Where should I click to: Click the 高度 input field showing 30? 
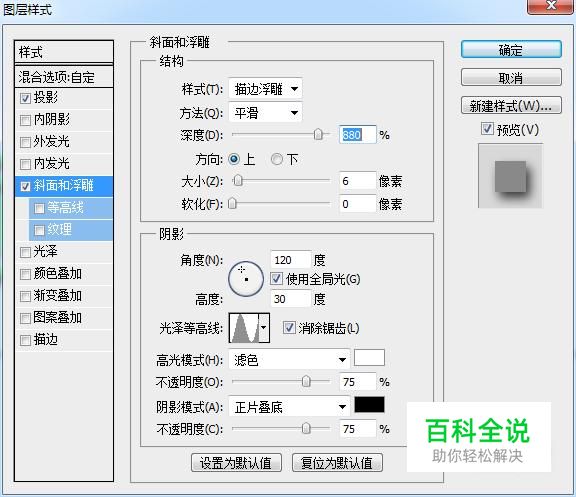click(291, 299)
